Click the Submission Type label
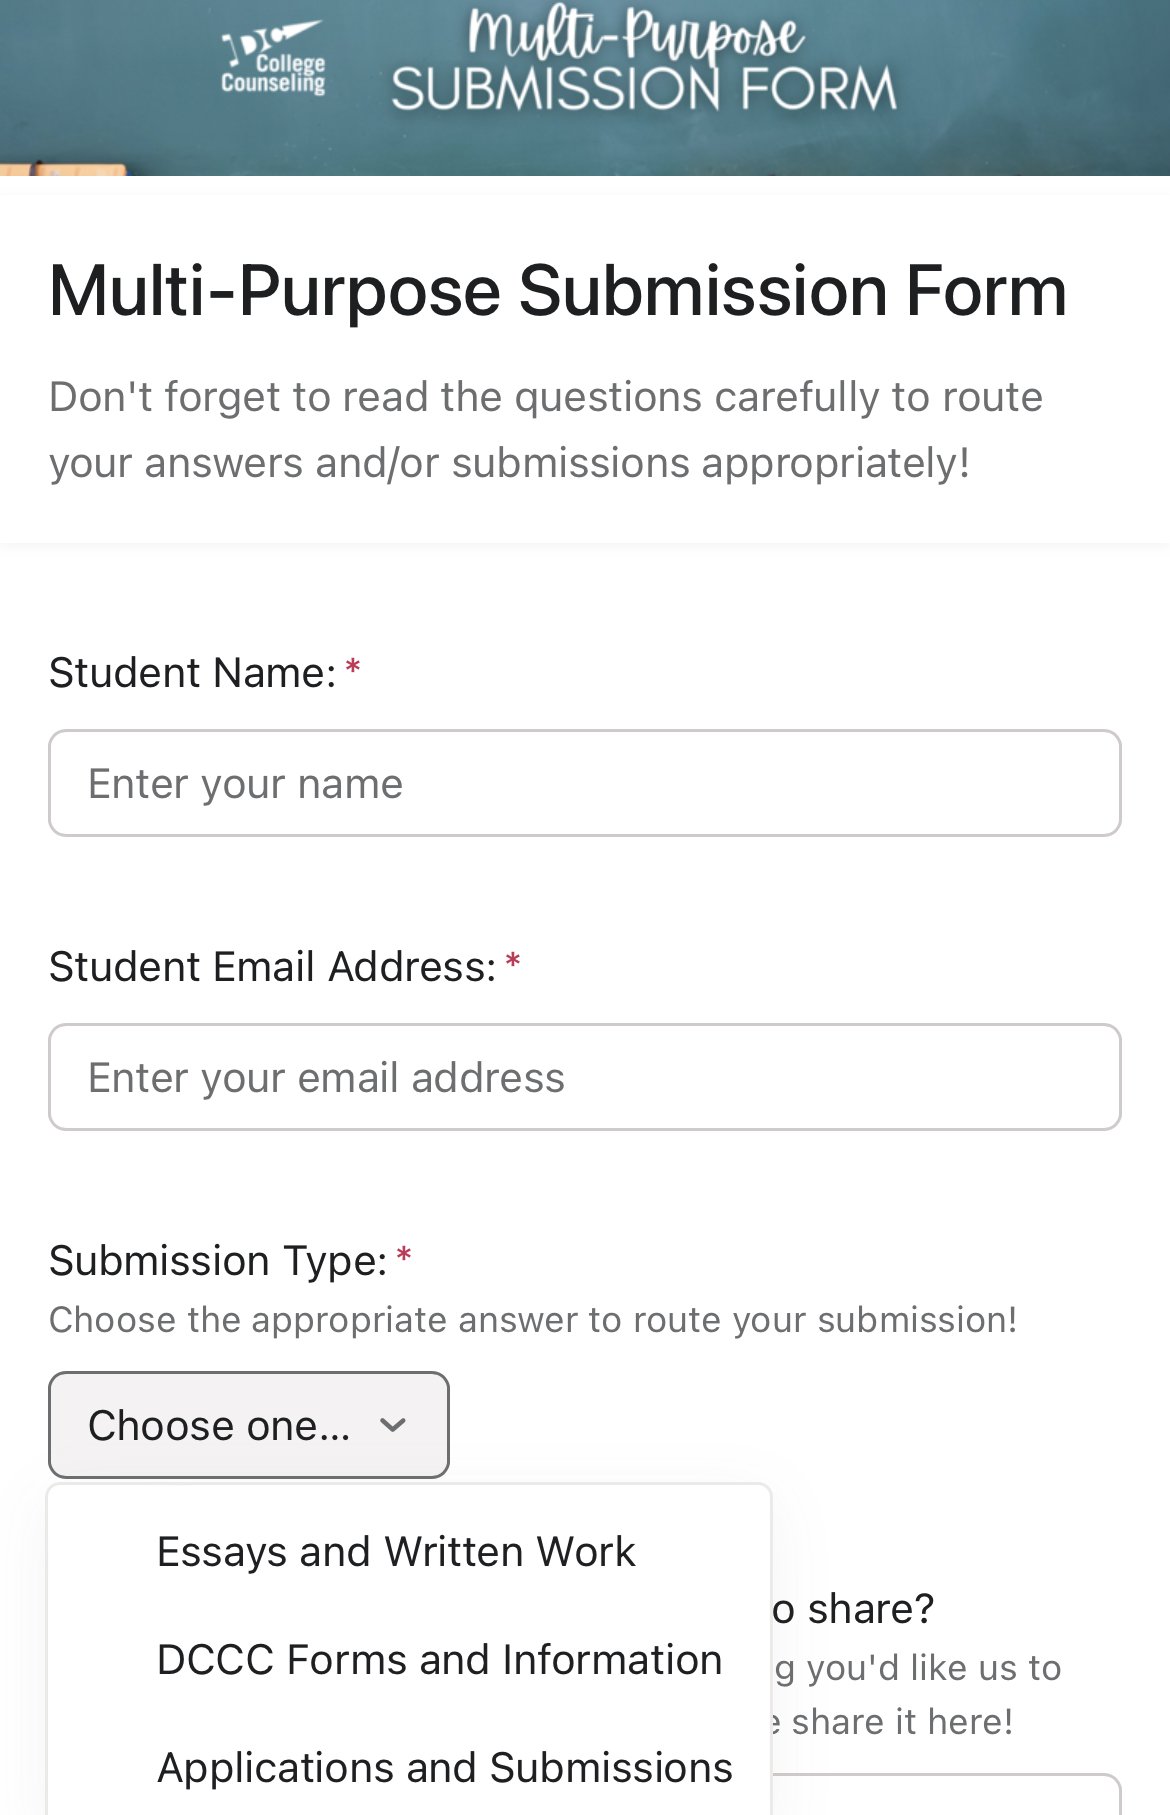The image size is (1170, 1815). [218, 1261]
